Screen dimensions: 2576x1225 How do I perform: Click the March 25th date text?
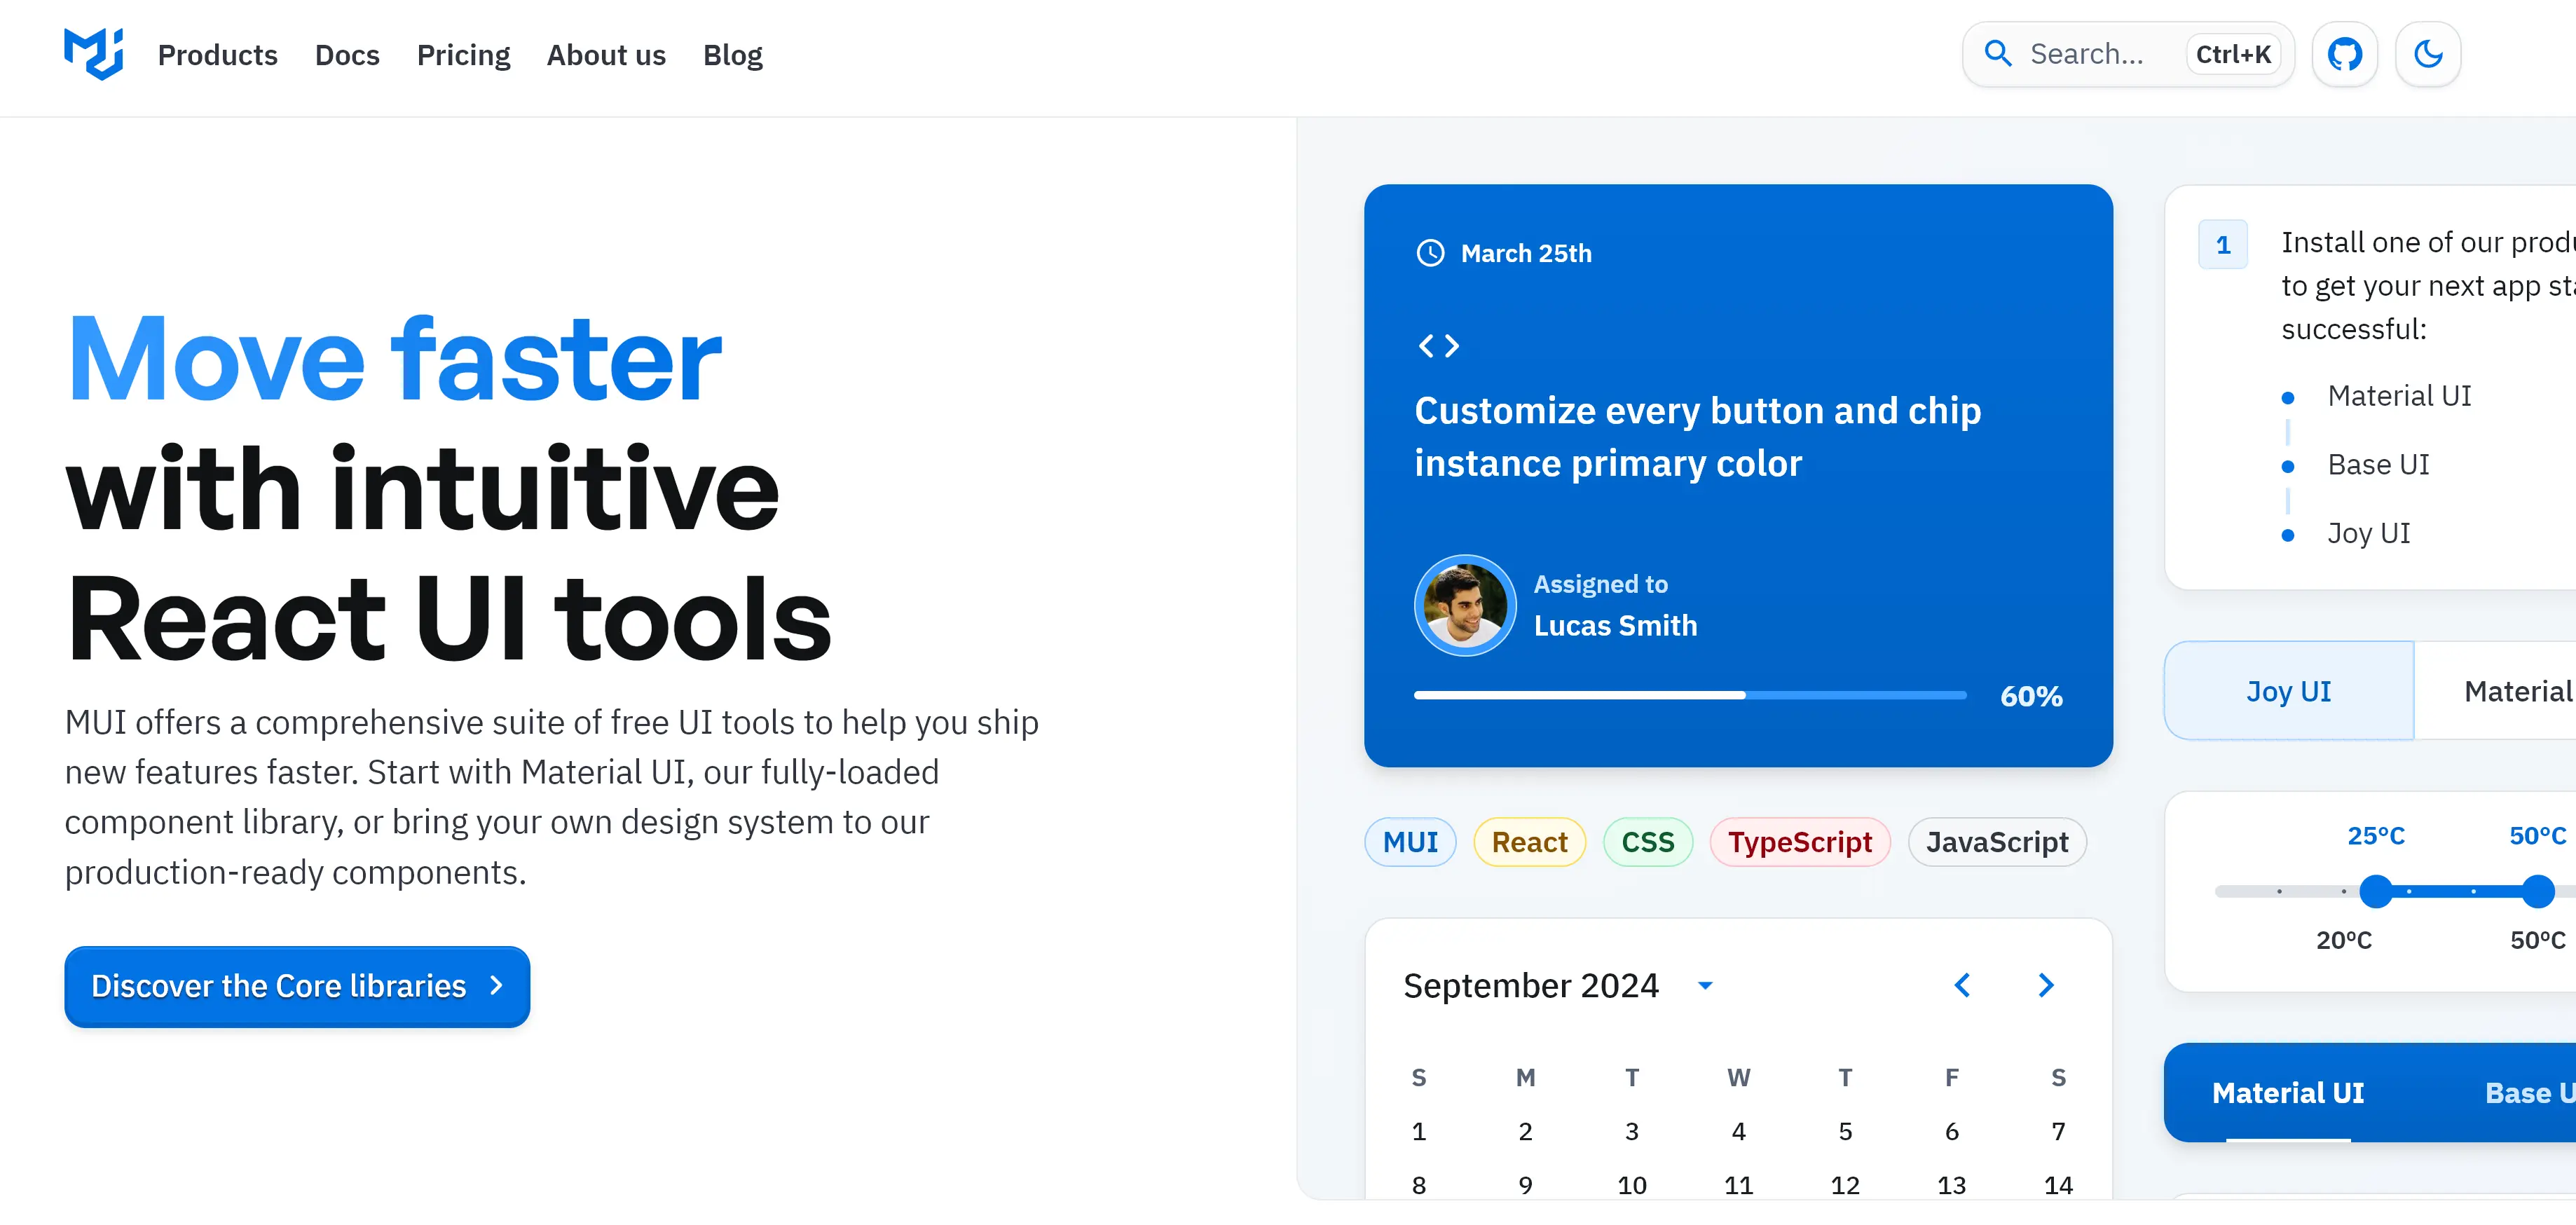coord(1526,254)
